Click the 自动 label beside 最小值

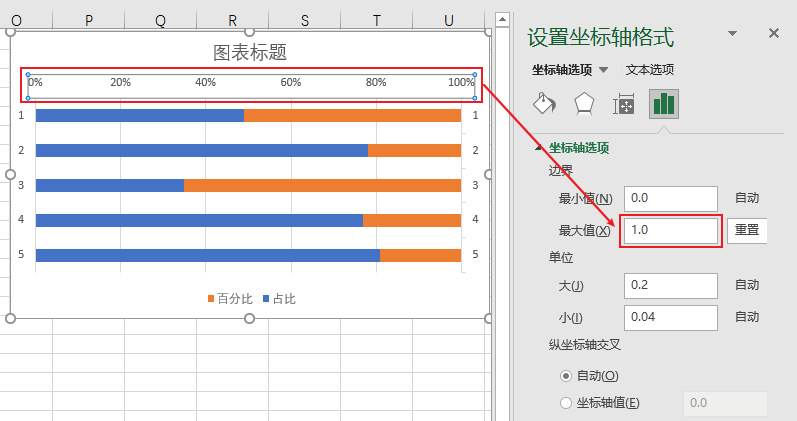tap(747, 198)
